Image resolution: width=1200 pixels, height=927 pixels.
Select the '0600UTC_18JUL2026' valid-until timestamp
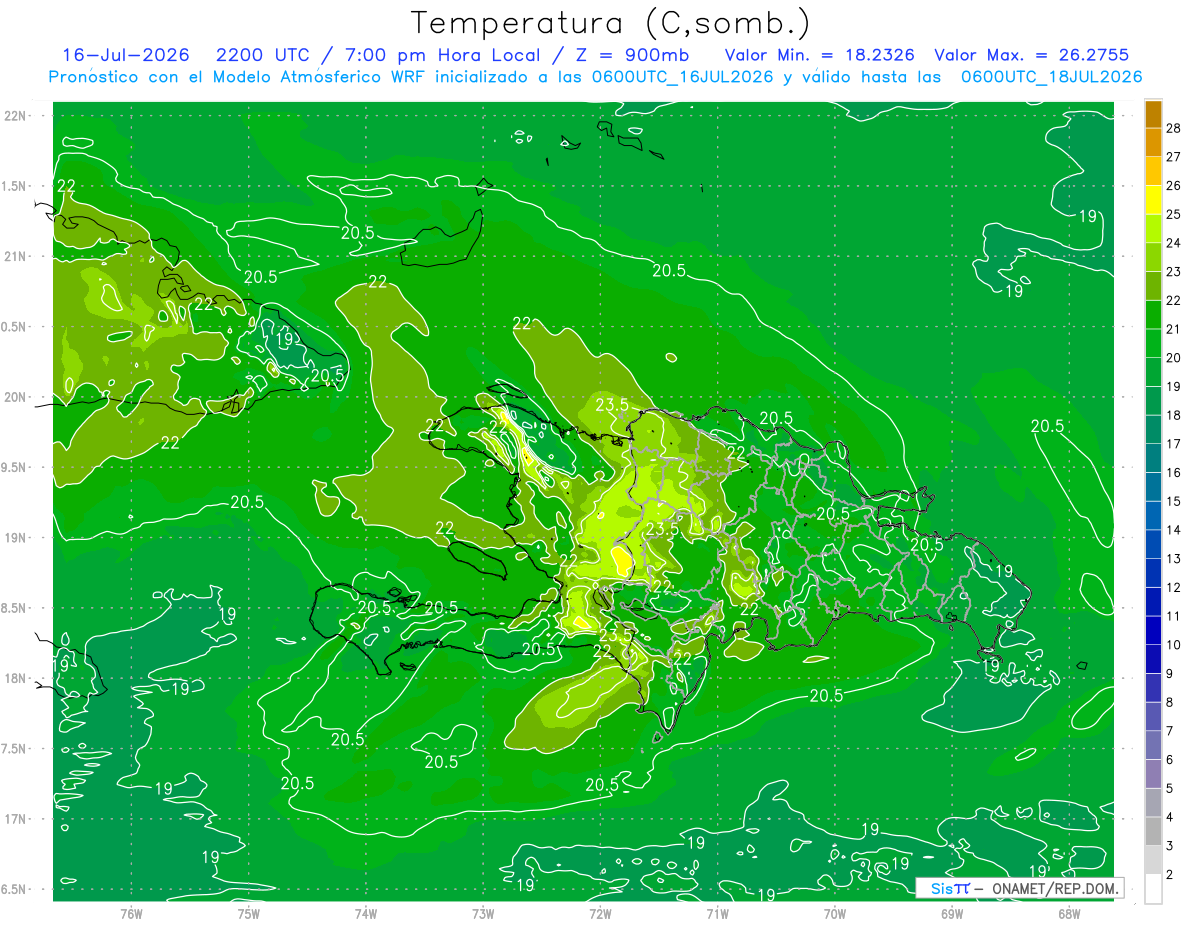pyautogui.click(x=1052, y=77)
